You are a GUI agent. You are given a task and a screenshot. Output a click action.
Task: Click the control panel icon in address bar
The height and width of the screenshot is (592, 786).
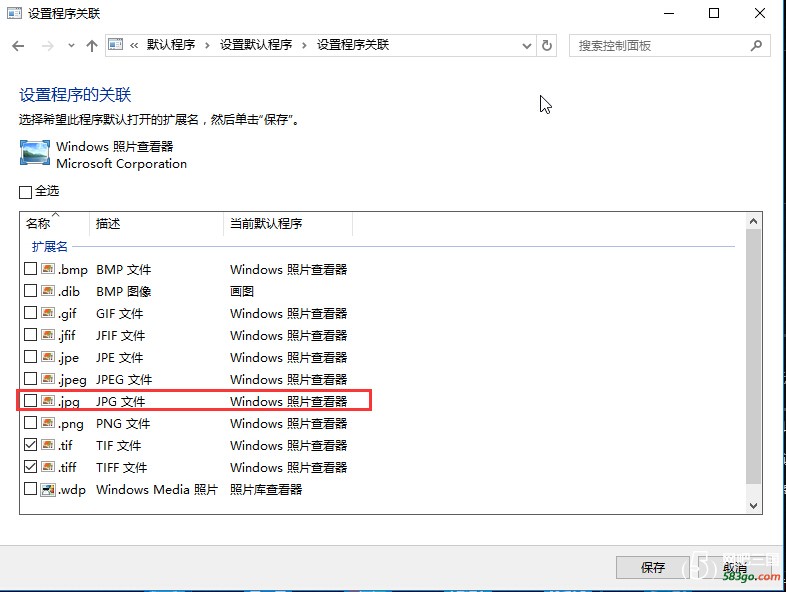tap(116, 45)
